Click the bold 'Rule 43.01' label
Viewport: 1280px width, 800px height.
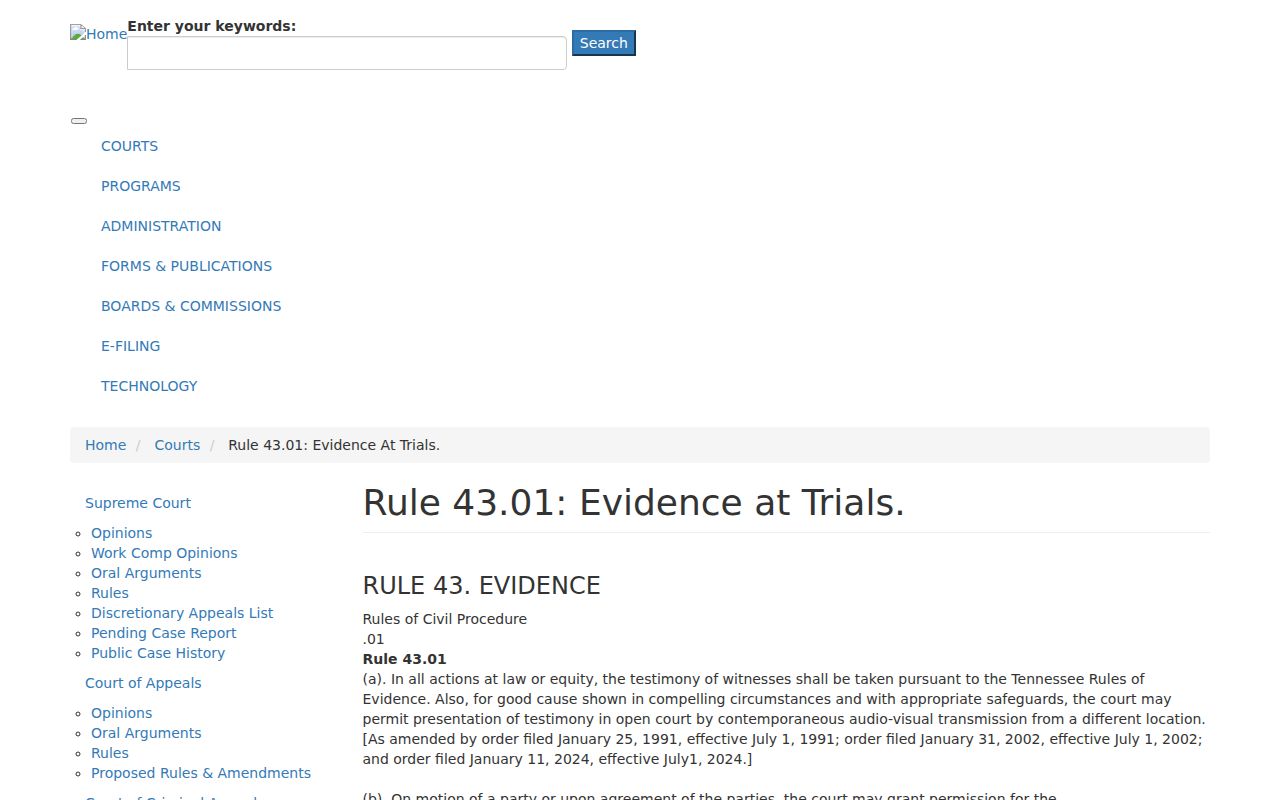[405, 659]
